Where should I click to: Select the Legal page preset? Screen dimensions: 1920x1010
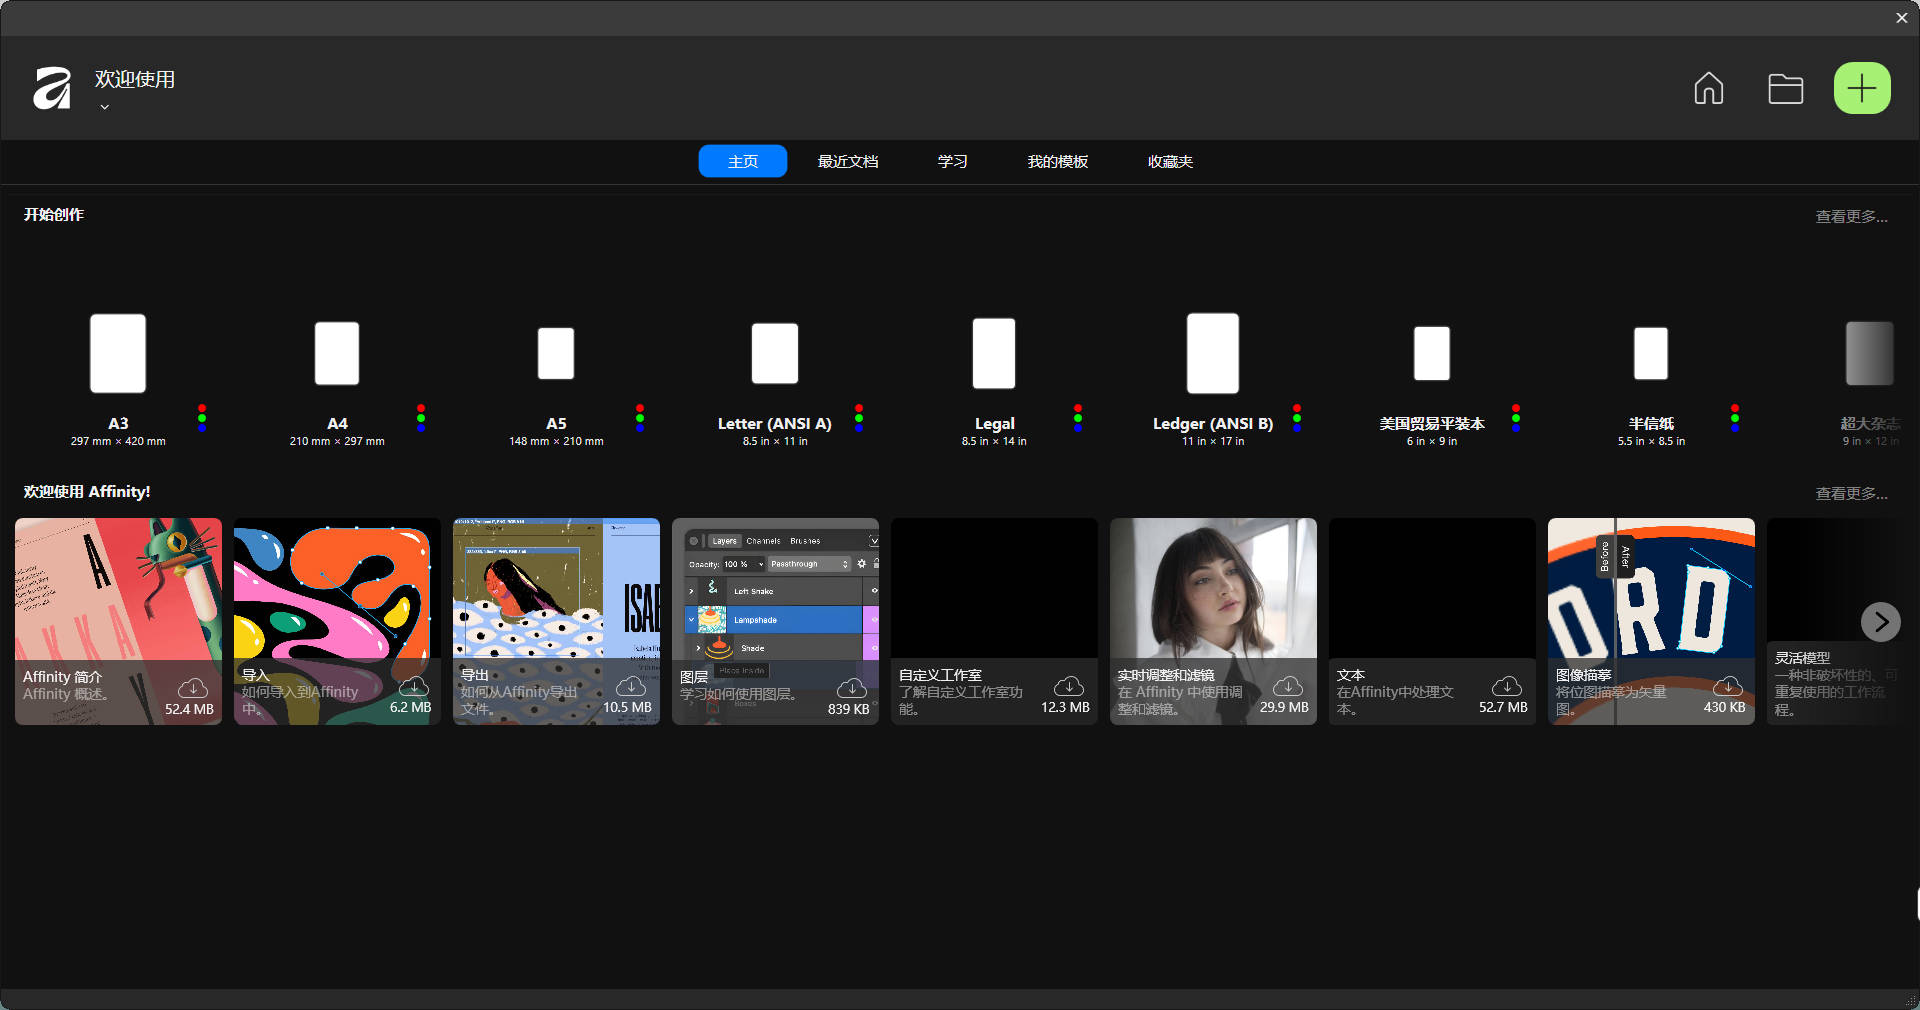(994, 353)
